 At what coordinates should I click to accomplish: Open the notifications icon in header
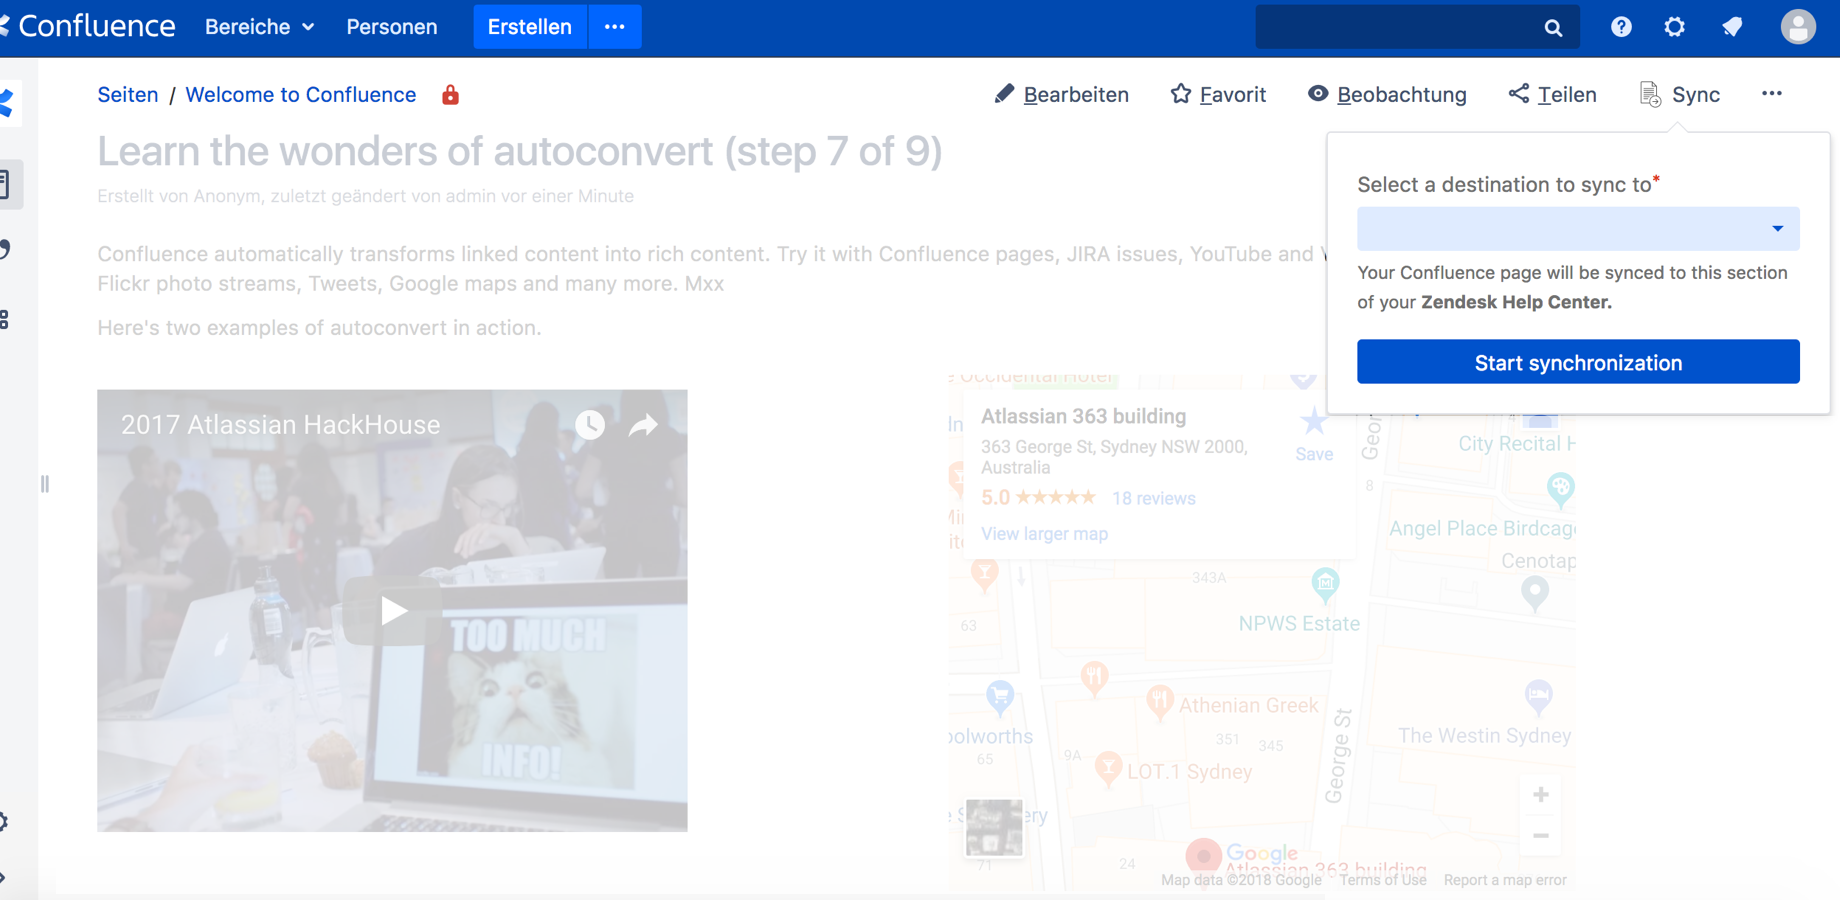coord(1732,27)
